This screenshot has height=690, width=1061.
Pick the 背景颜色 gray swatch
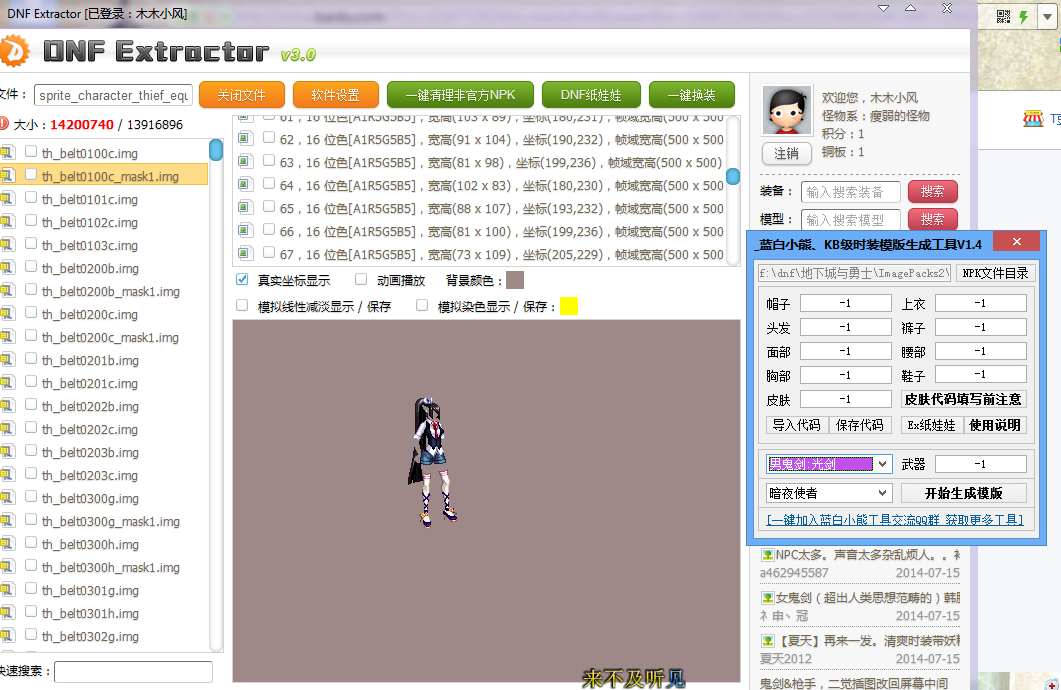coord(515,280)
